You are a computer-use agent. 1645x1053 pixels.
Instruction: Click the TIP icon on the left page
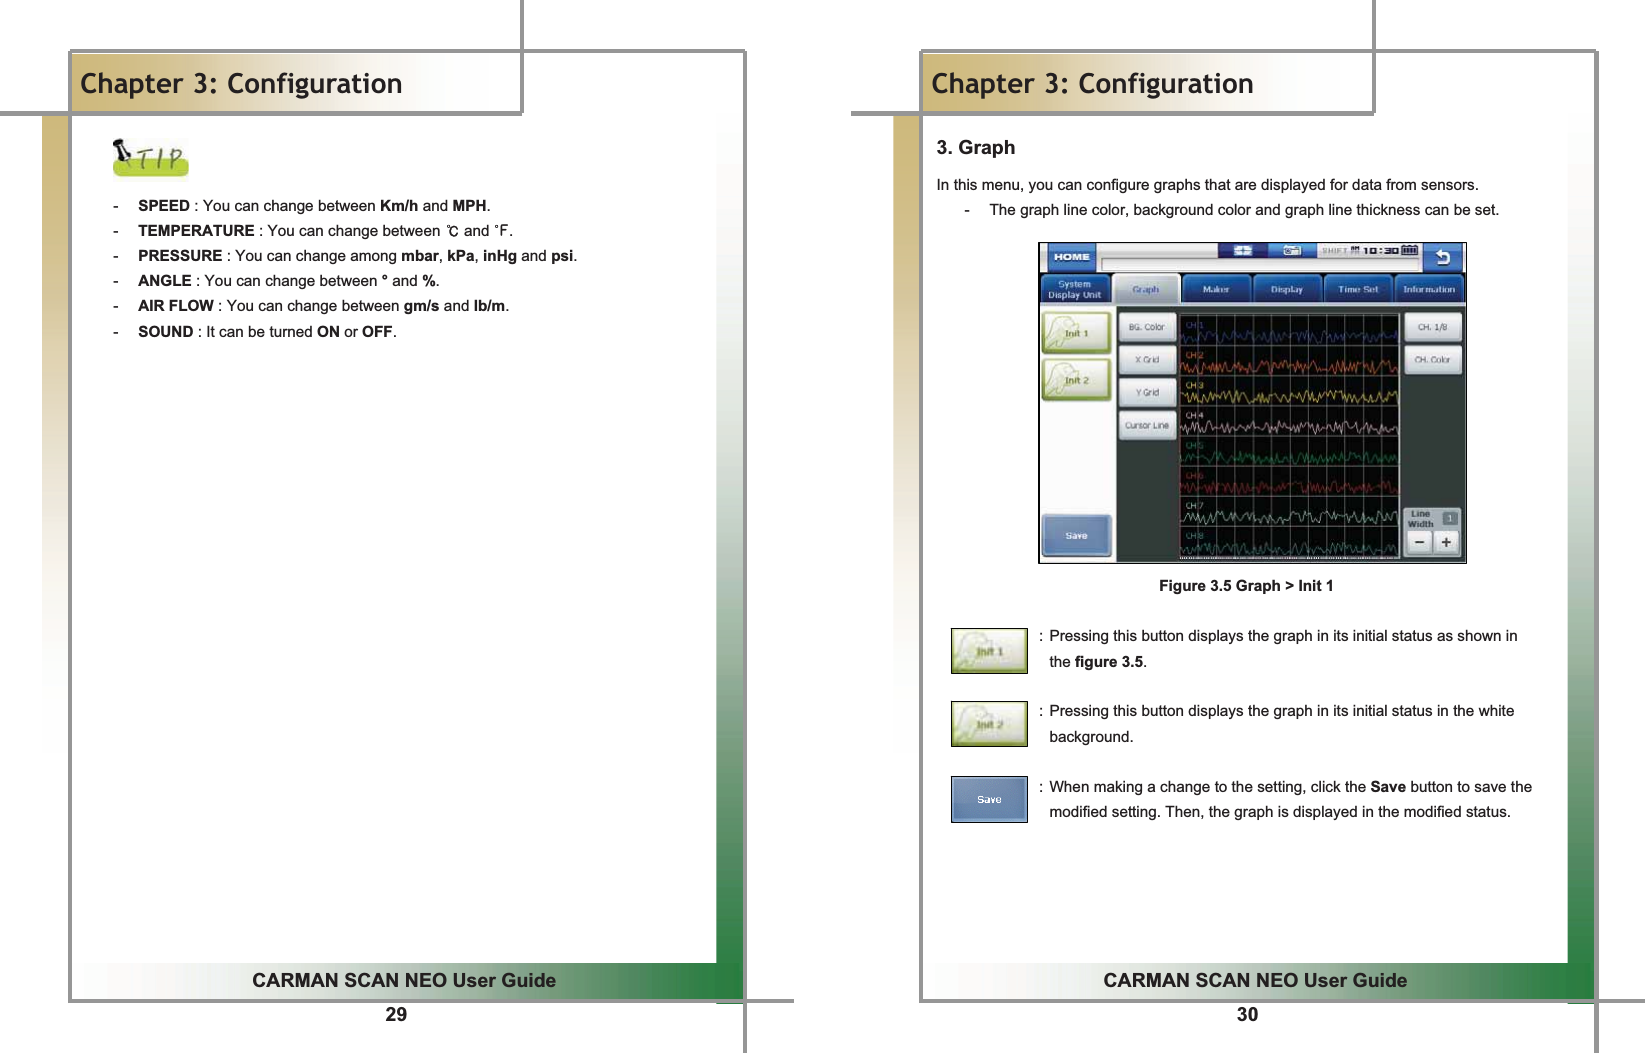tap(150, 158)
